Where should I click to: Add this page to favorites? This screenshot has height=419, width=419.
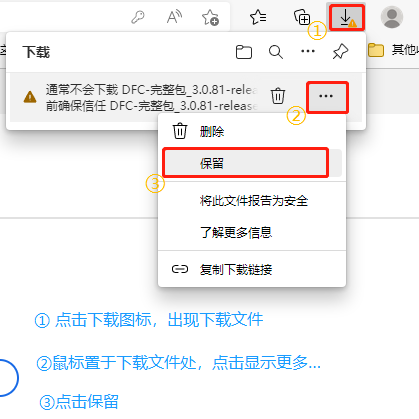(x=210, y=17)
